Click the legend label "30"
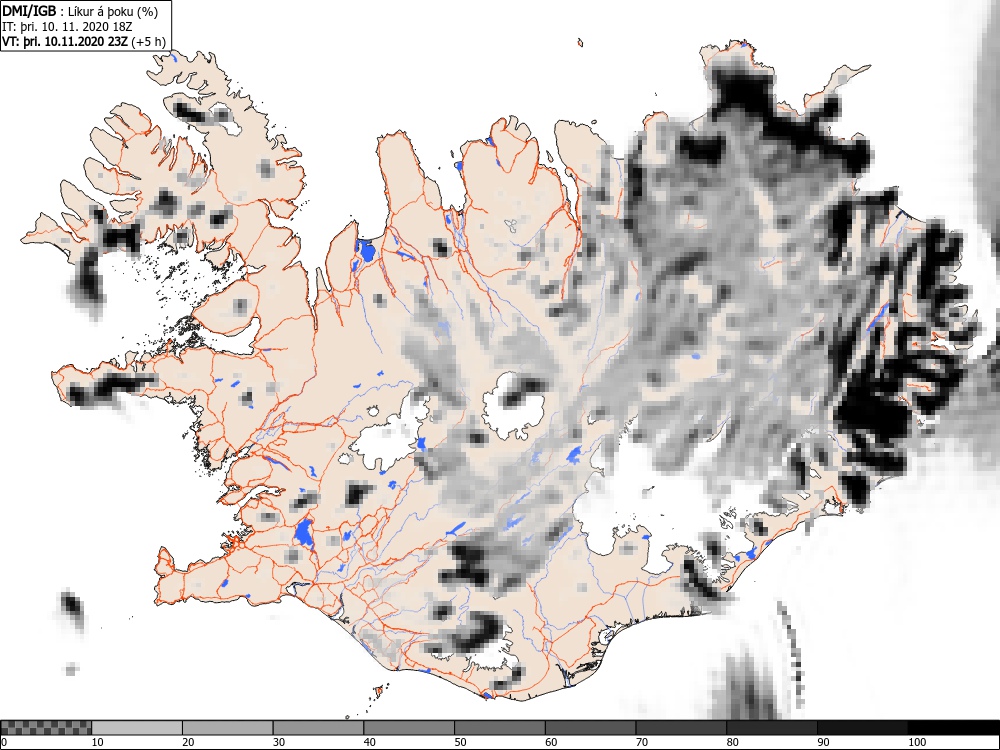Image resolution: width=1000 pixels, height=750 pixels. point(279,742)
